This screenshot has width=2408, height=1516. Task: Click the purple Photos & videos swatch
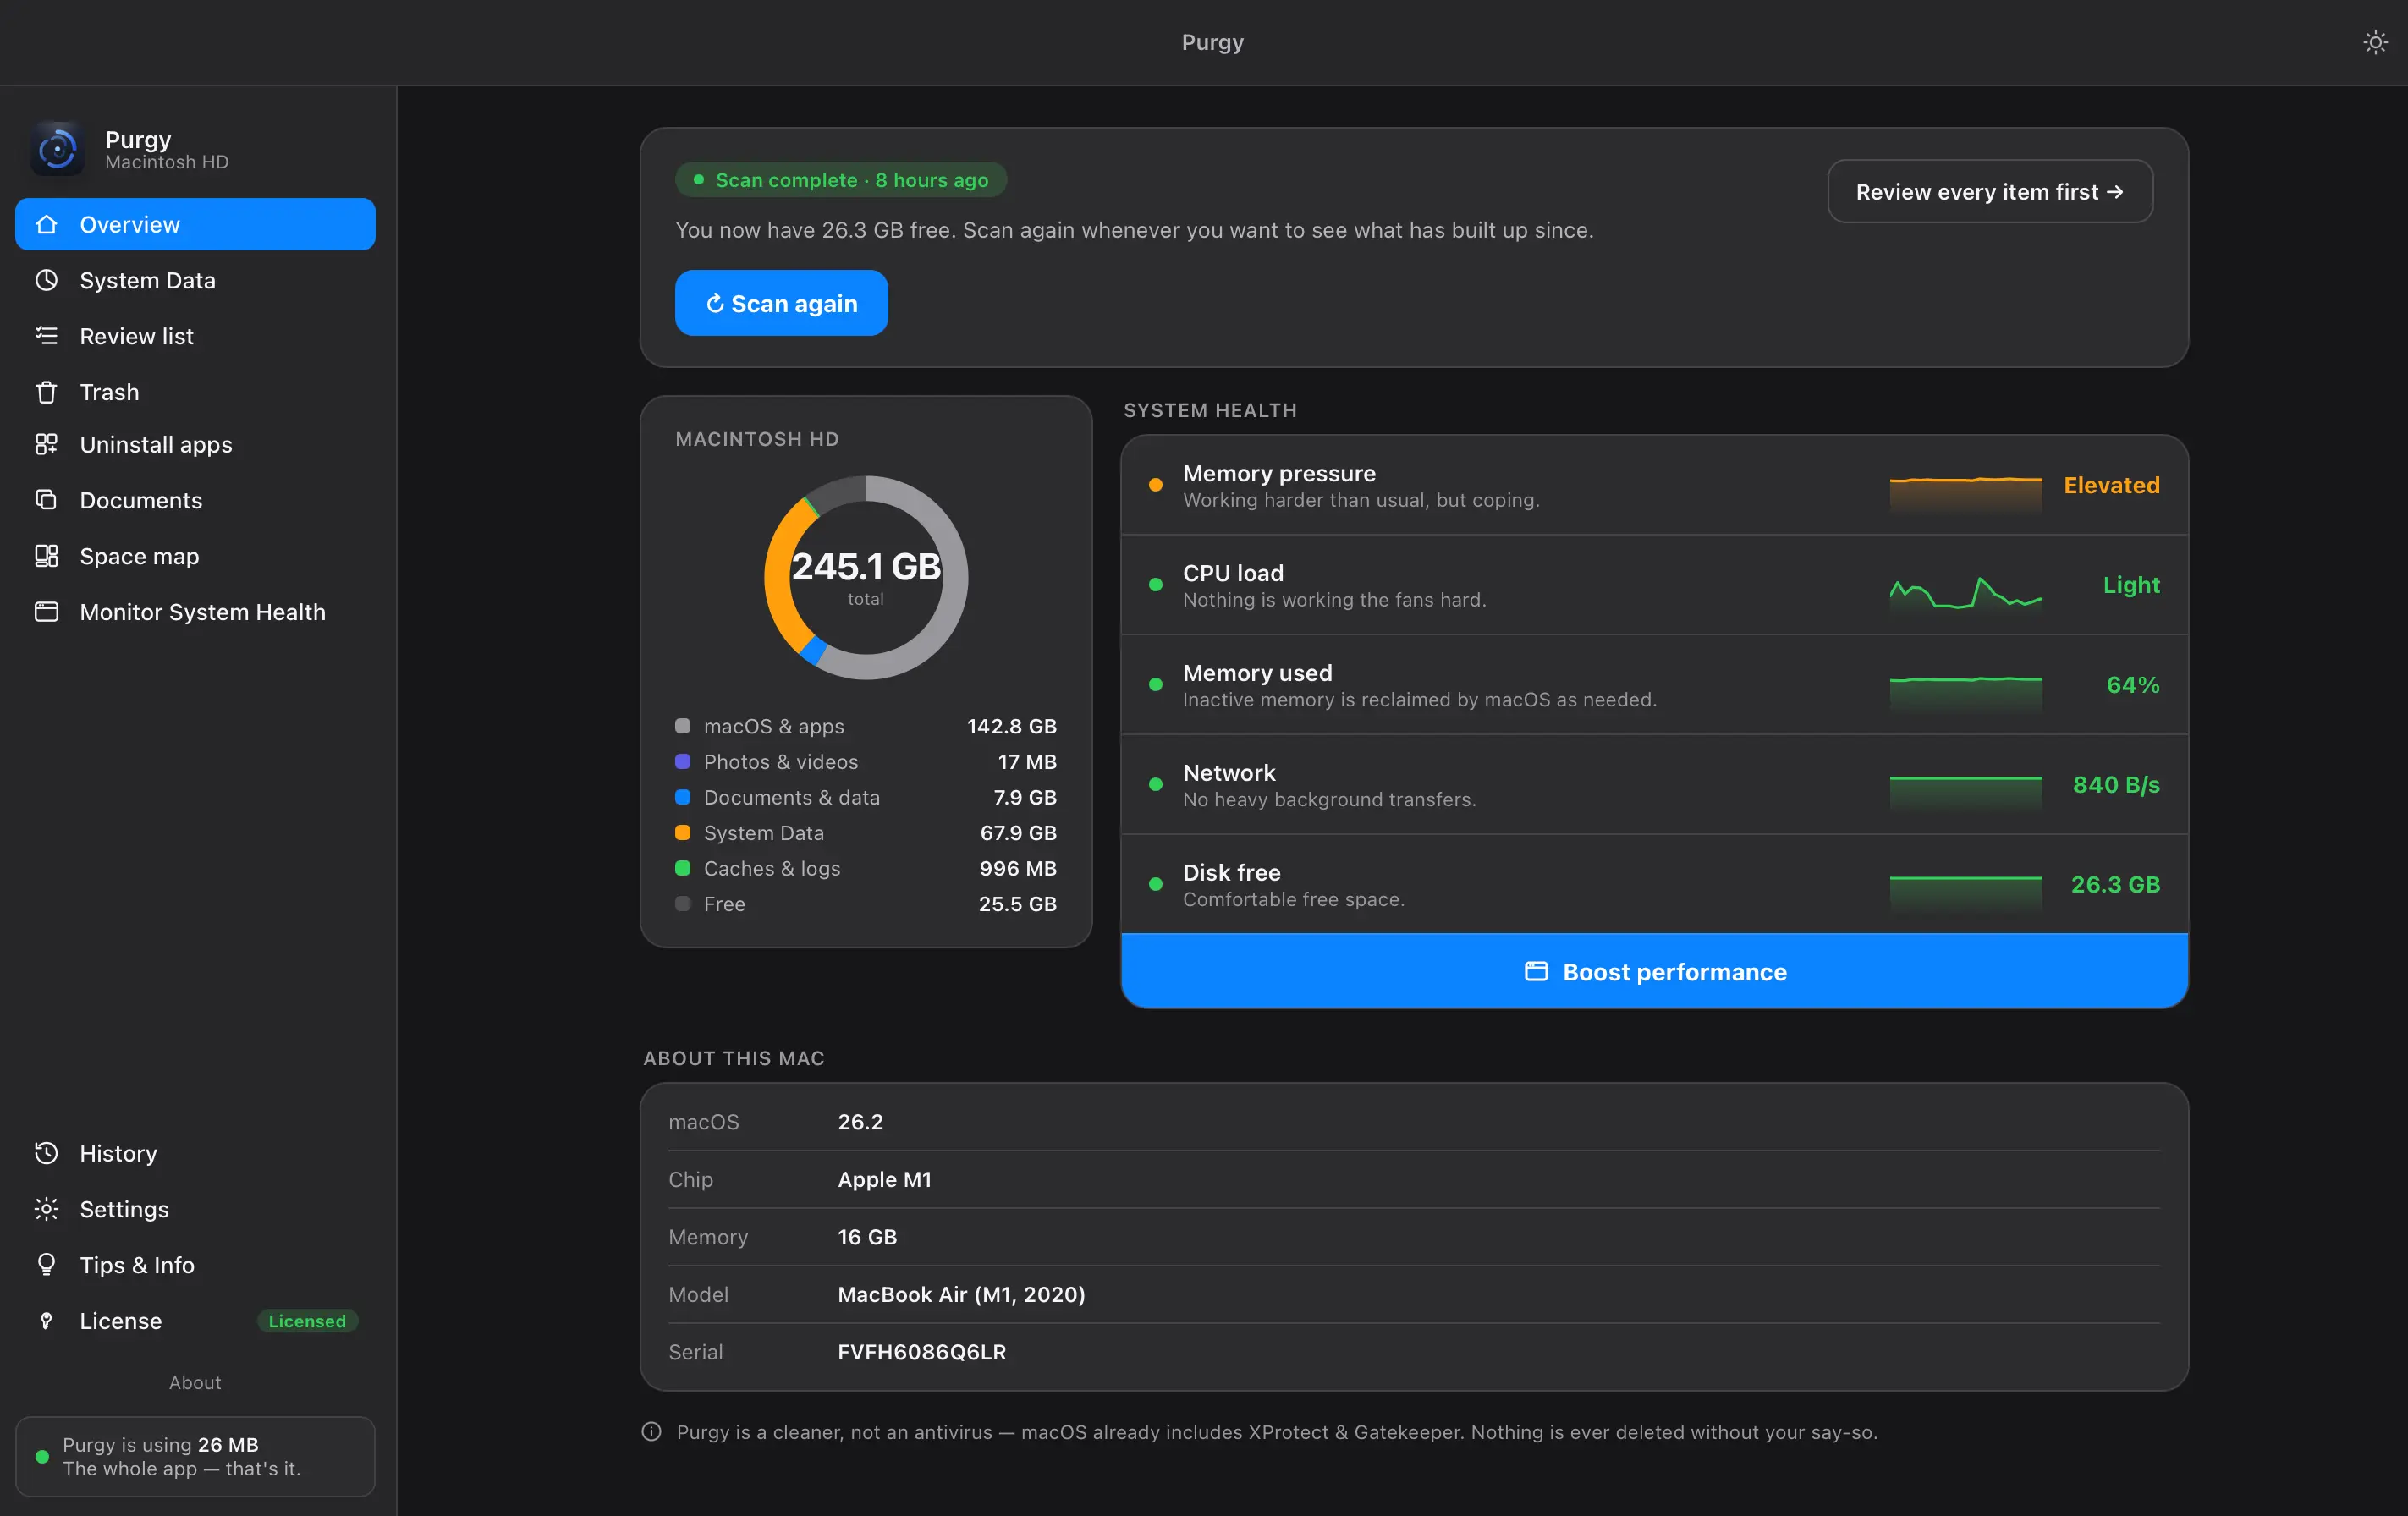click(x=682, y=762)
